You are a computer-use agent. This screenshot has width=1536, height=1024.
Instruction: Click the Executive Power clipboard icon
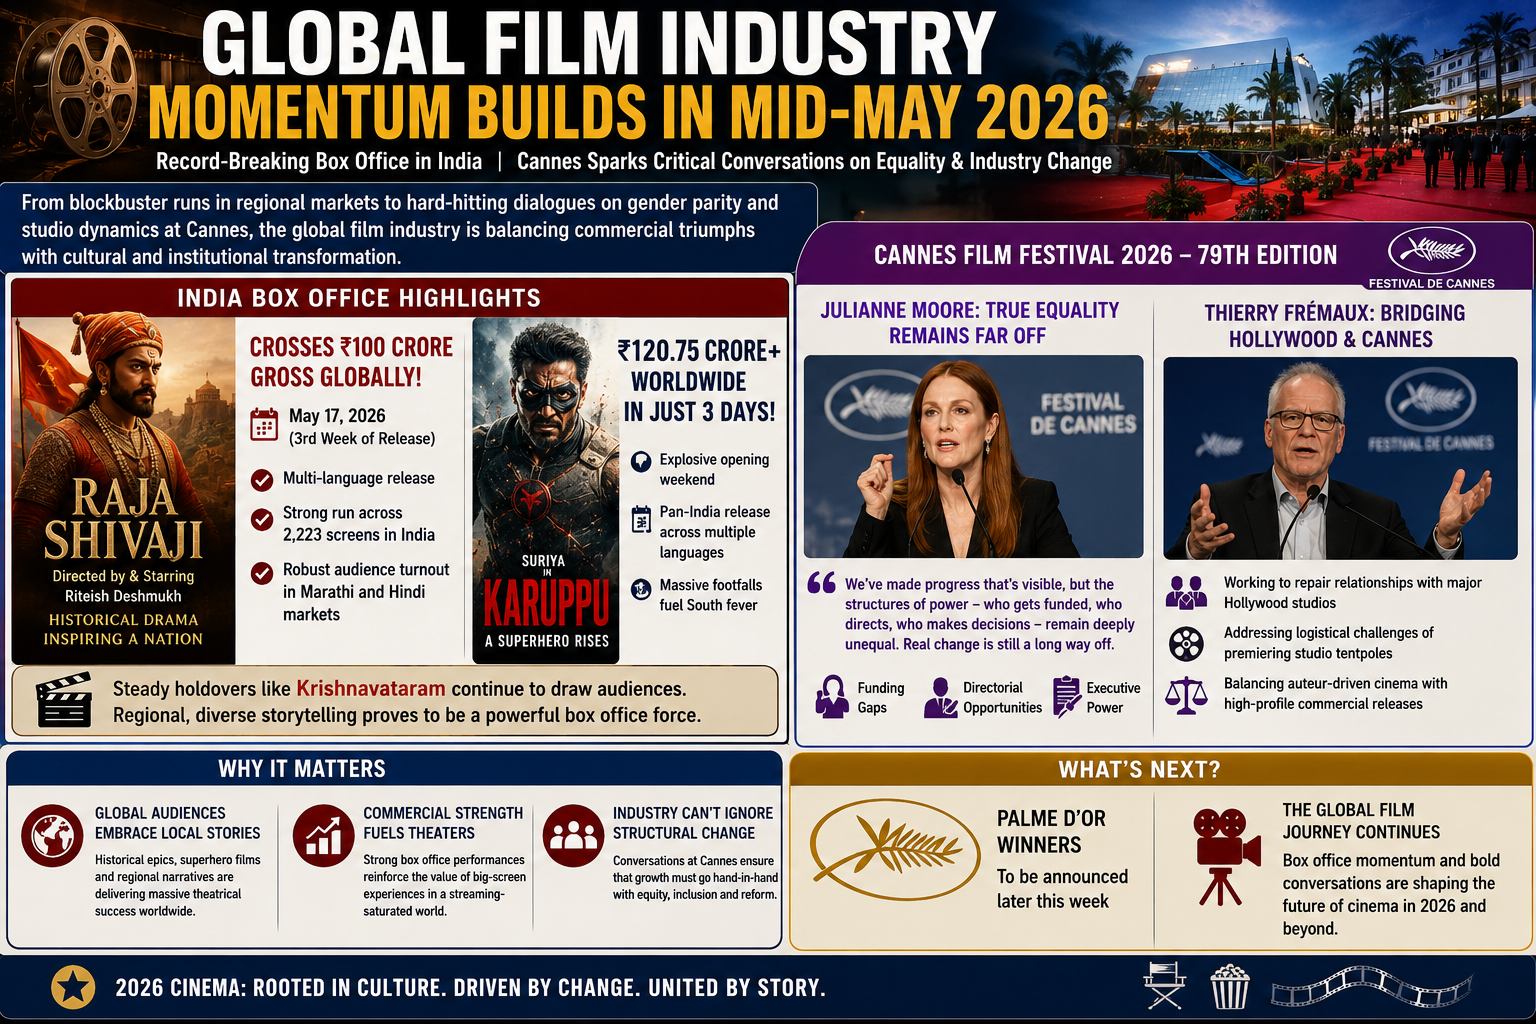[x=1067, y=696]
